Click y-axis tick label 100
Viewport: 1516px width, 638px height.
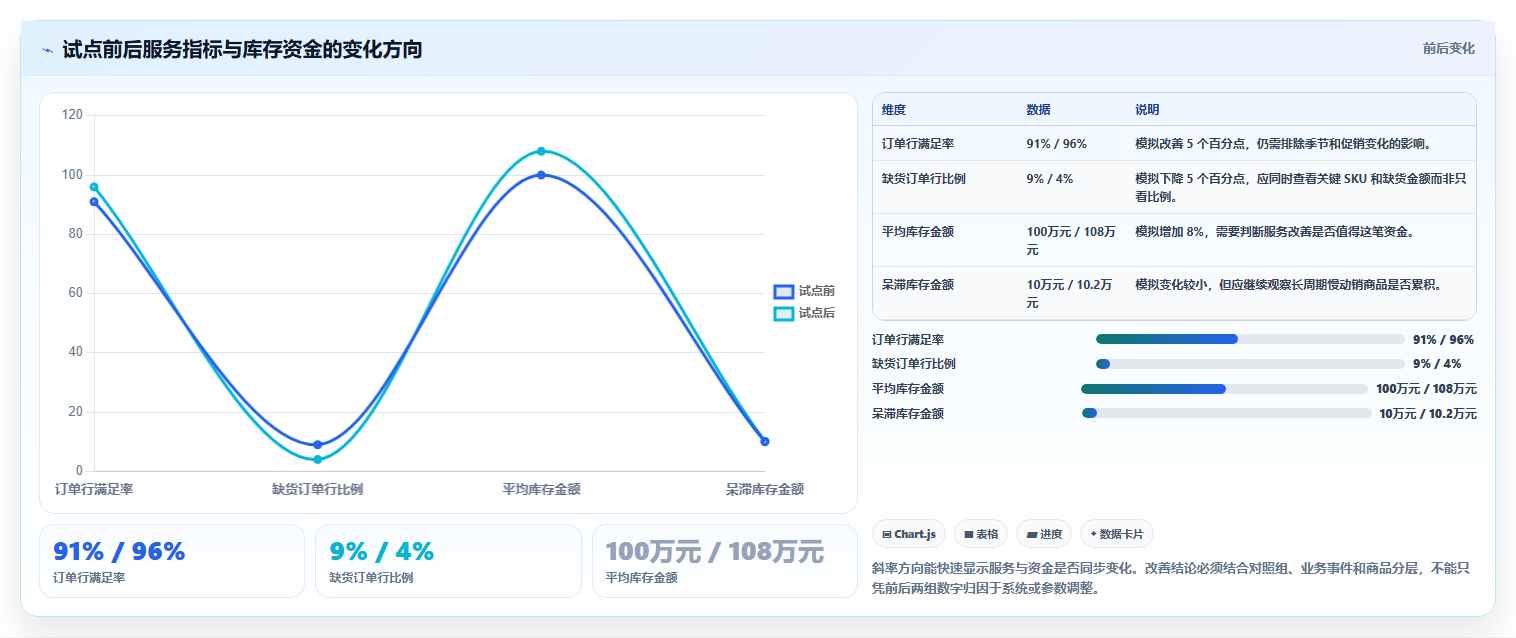(x=72, y=175)
